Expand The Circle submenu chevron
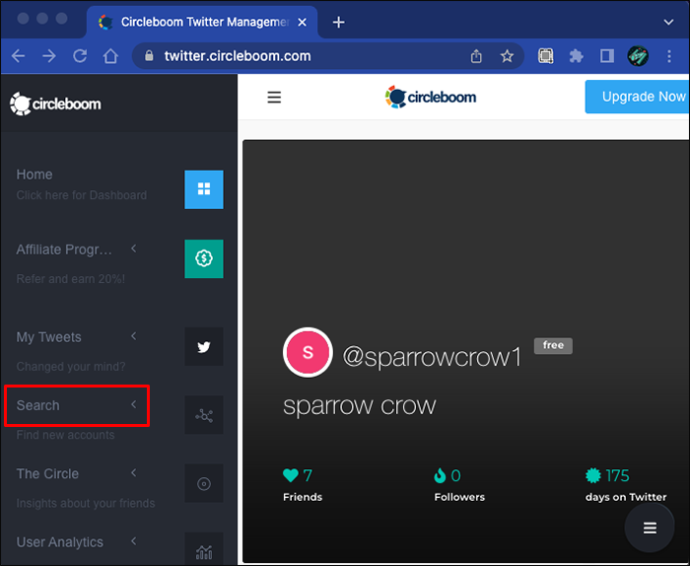This screenshot has height=566, width=690. pyautogui.click(x=134, y=473)
